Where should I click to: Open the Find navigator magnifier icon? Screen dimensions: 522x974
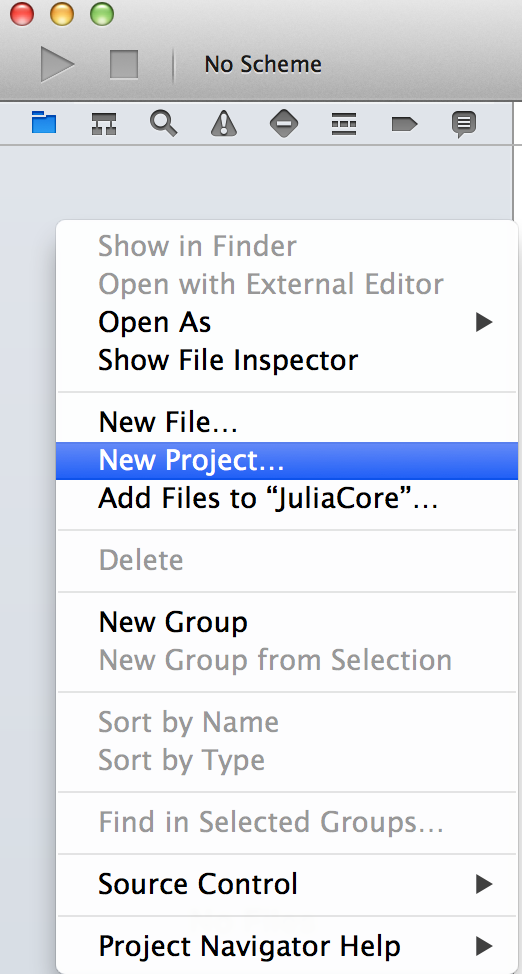[x=163, y=124]
